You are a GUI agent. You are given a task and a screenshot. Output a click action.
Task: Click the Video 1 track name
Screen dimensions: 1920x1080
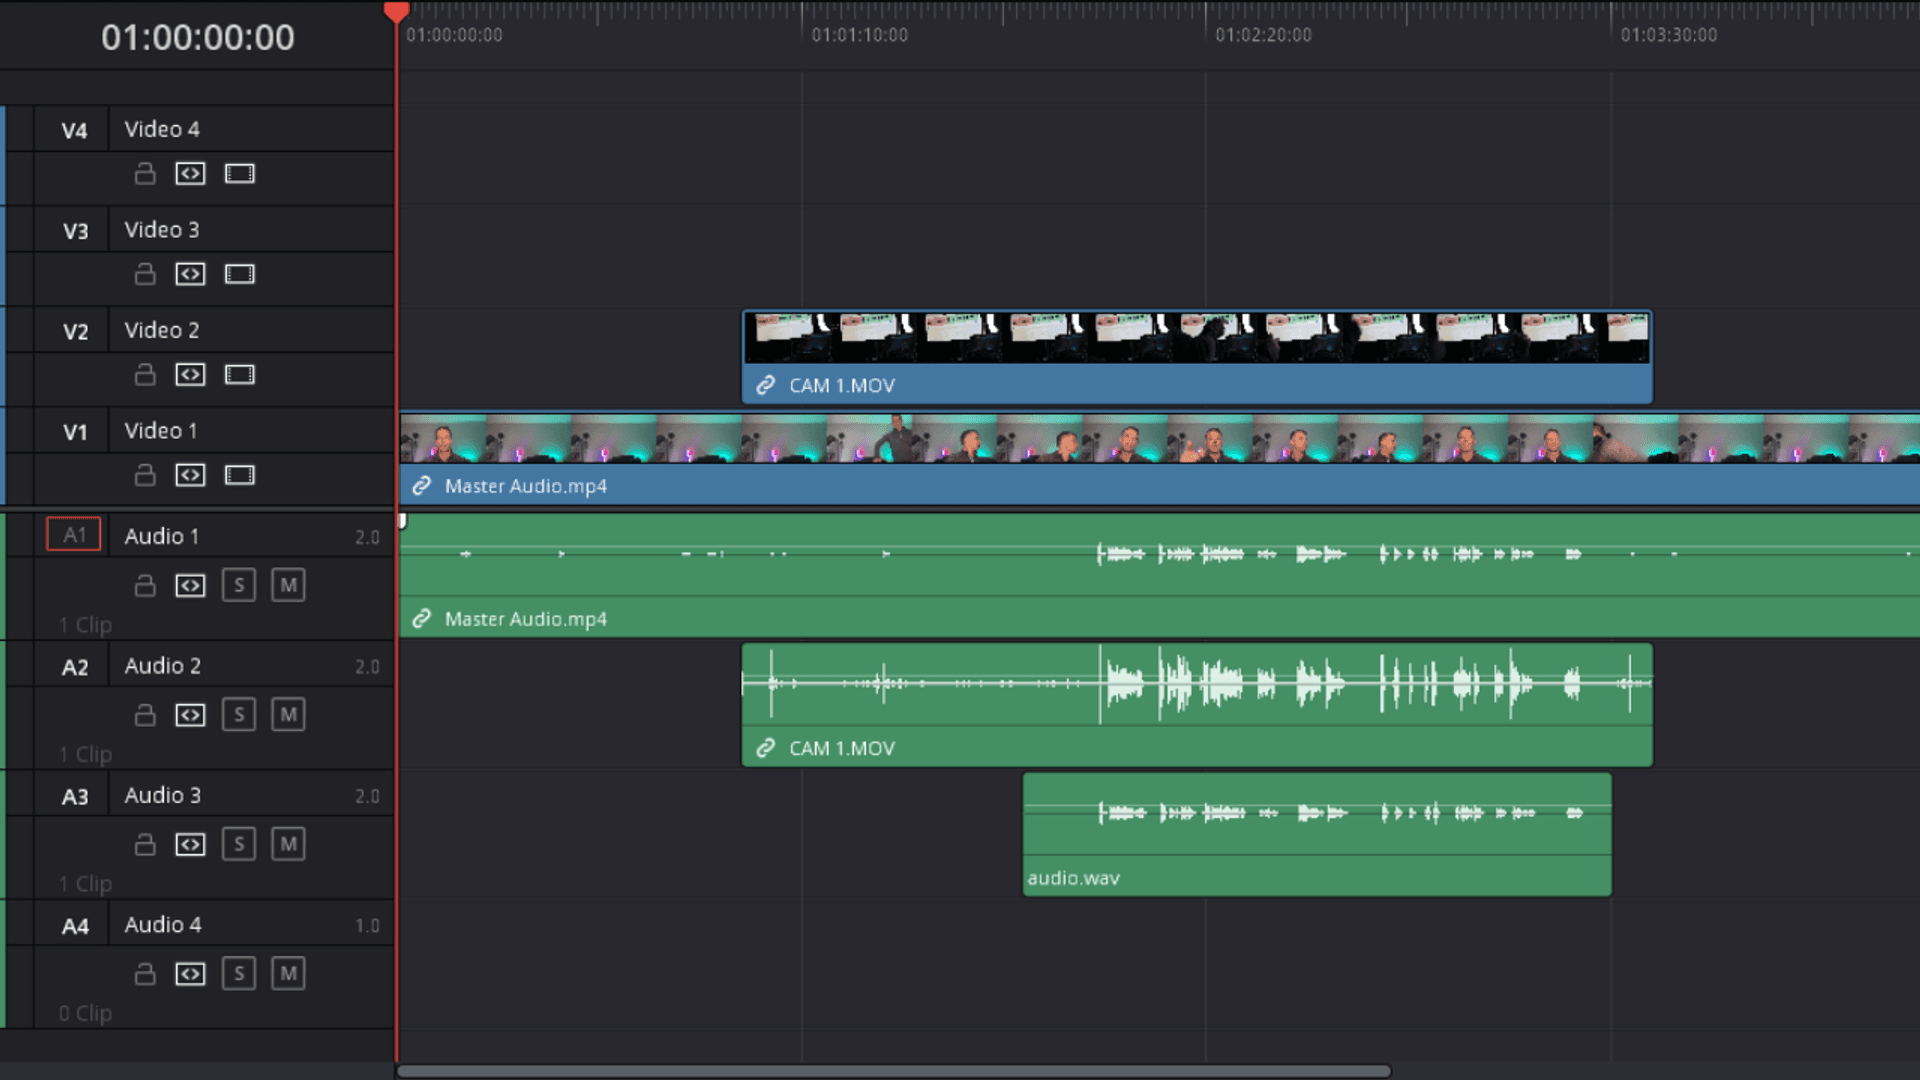click(161, 431)
